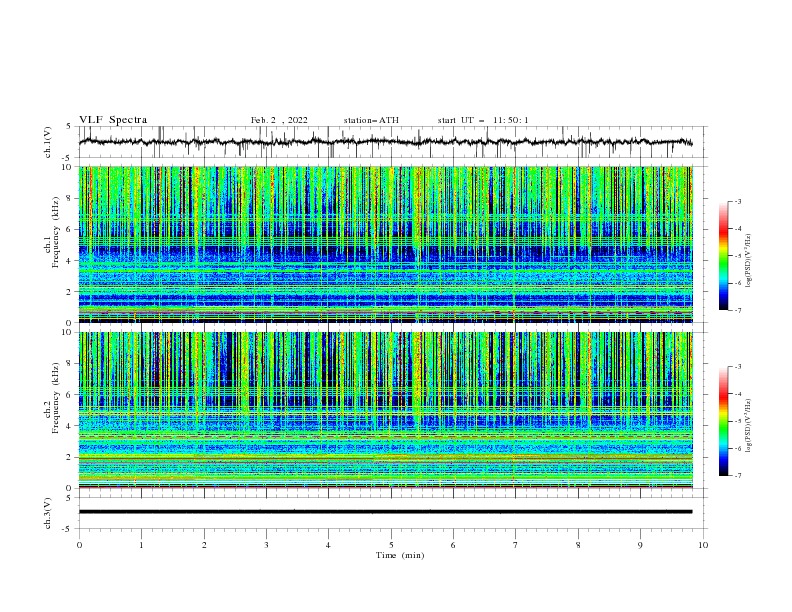Click the ch.1 frequency tick label "8"
This screenshot has height=612, width=792.
coord(69,198)
